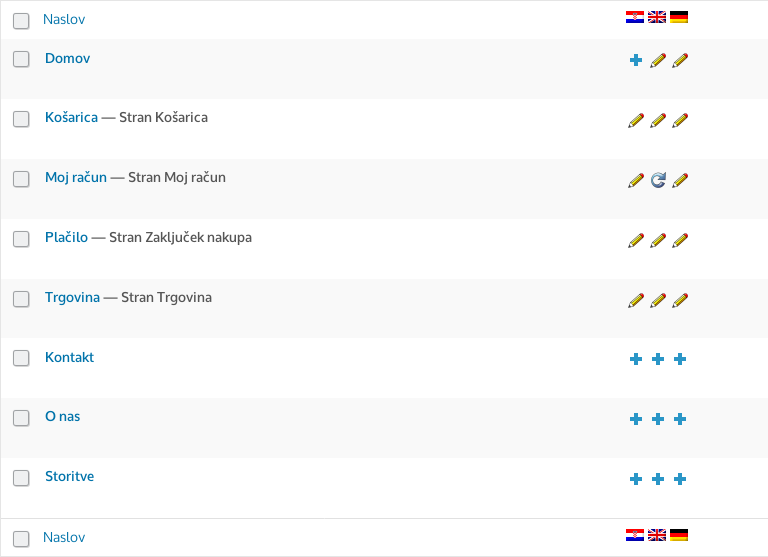Edit German translation of Košarica page

[x=680, y=120]
